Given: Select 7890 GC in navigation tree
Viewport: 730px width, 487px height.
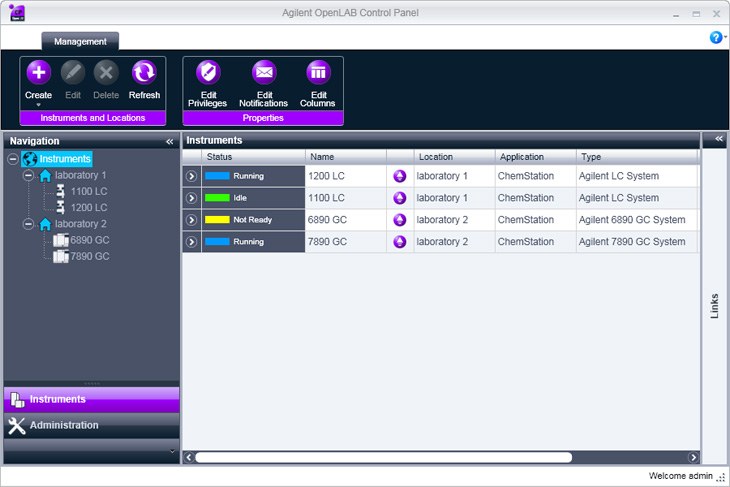Looking at the screenshot, I should point(90,257).
